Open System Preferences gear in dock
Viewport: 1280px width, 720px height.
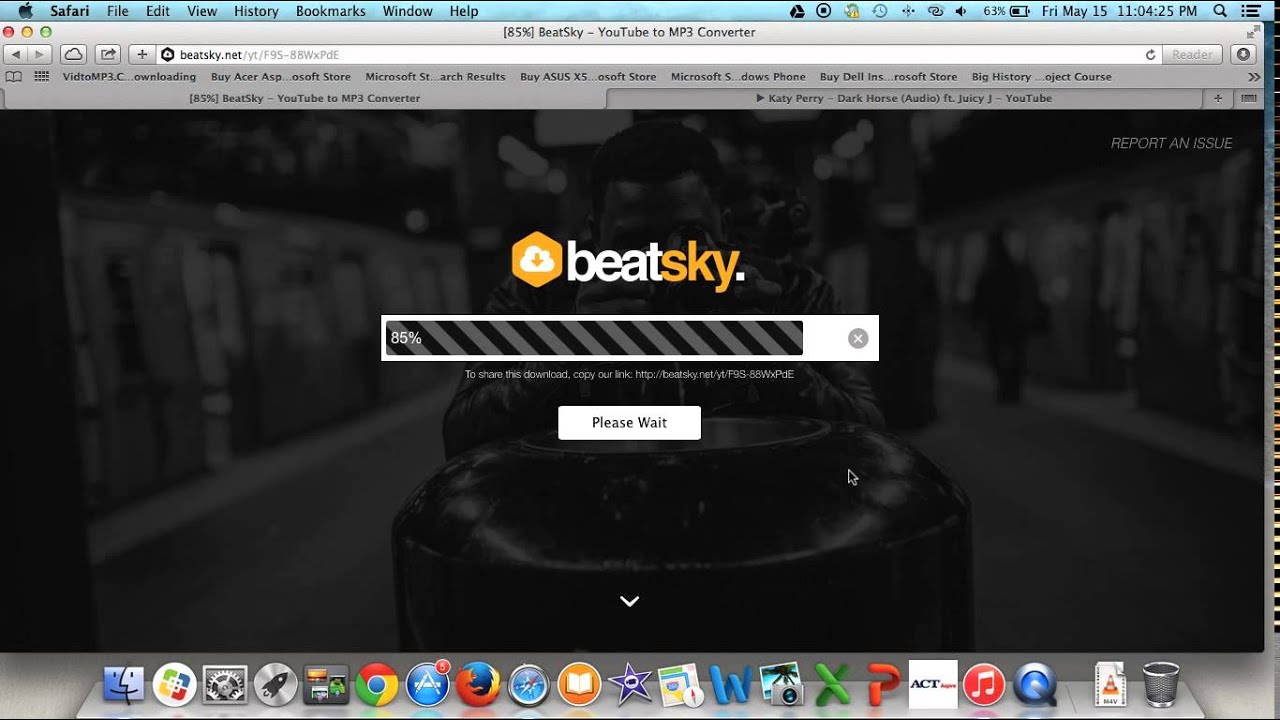point(225,685)
